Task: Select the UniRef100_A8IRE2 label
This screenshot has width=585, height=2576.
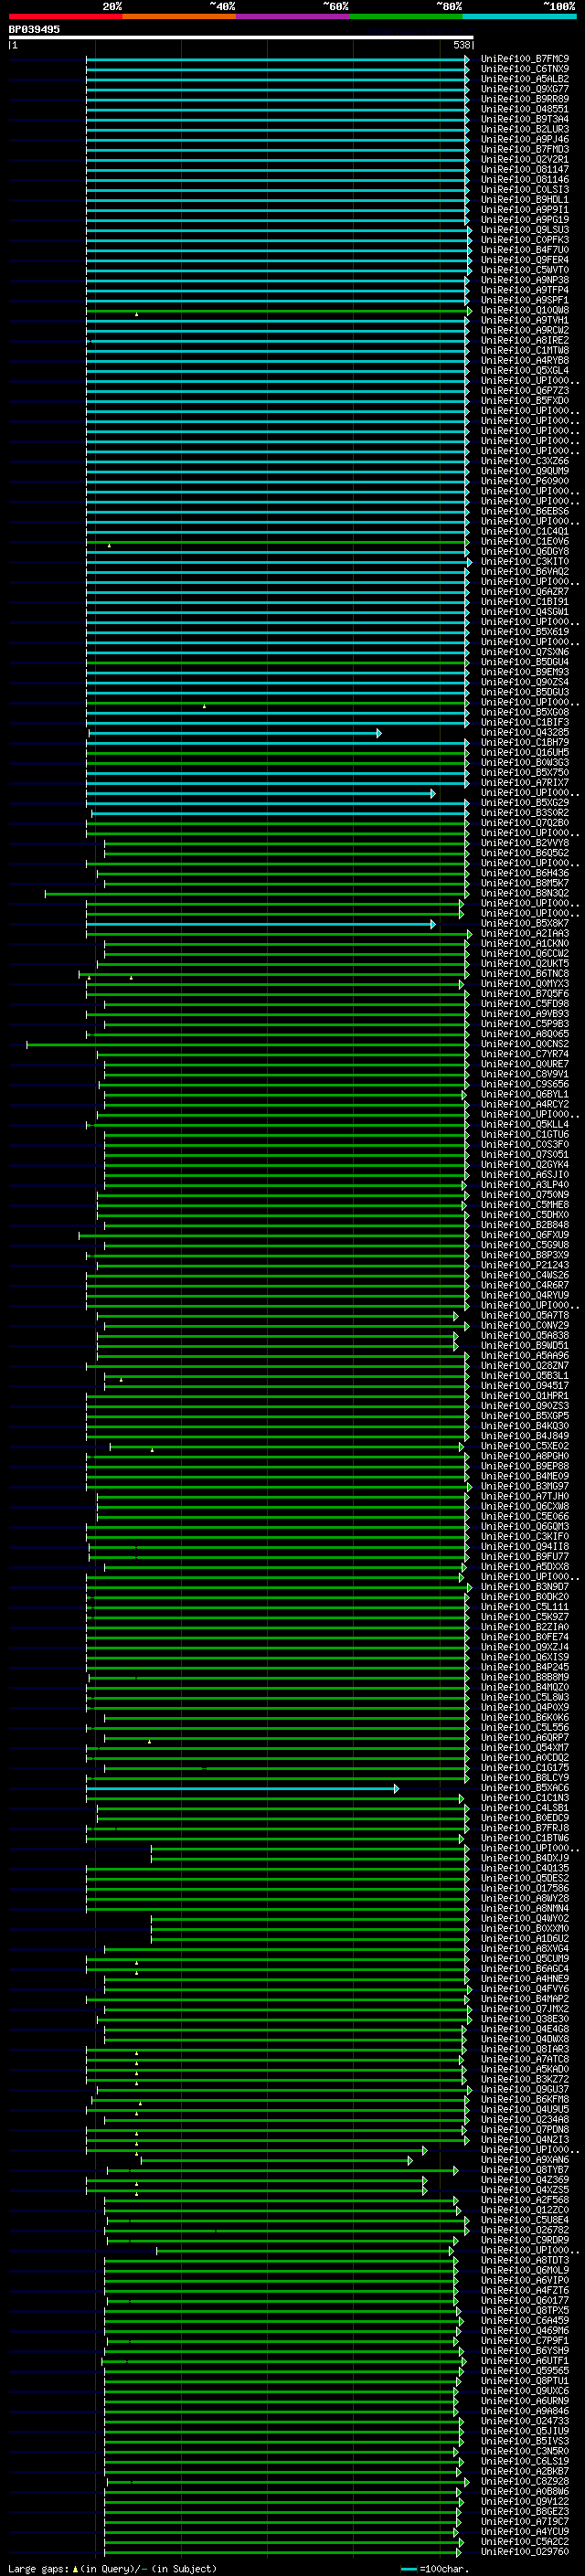Action: pos(525,340)
